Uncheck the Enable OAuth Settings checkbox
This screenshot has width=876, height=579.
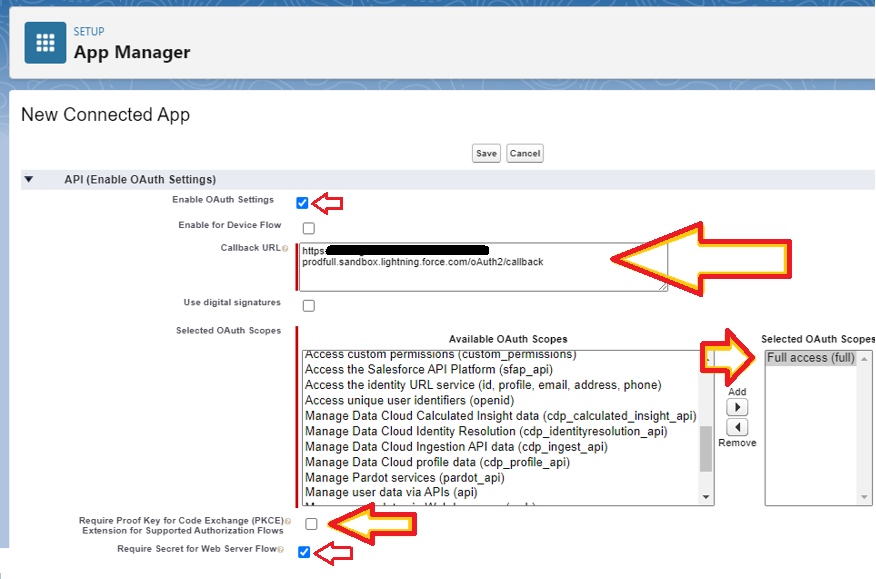pos(303,203)
